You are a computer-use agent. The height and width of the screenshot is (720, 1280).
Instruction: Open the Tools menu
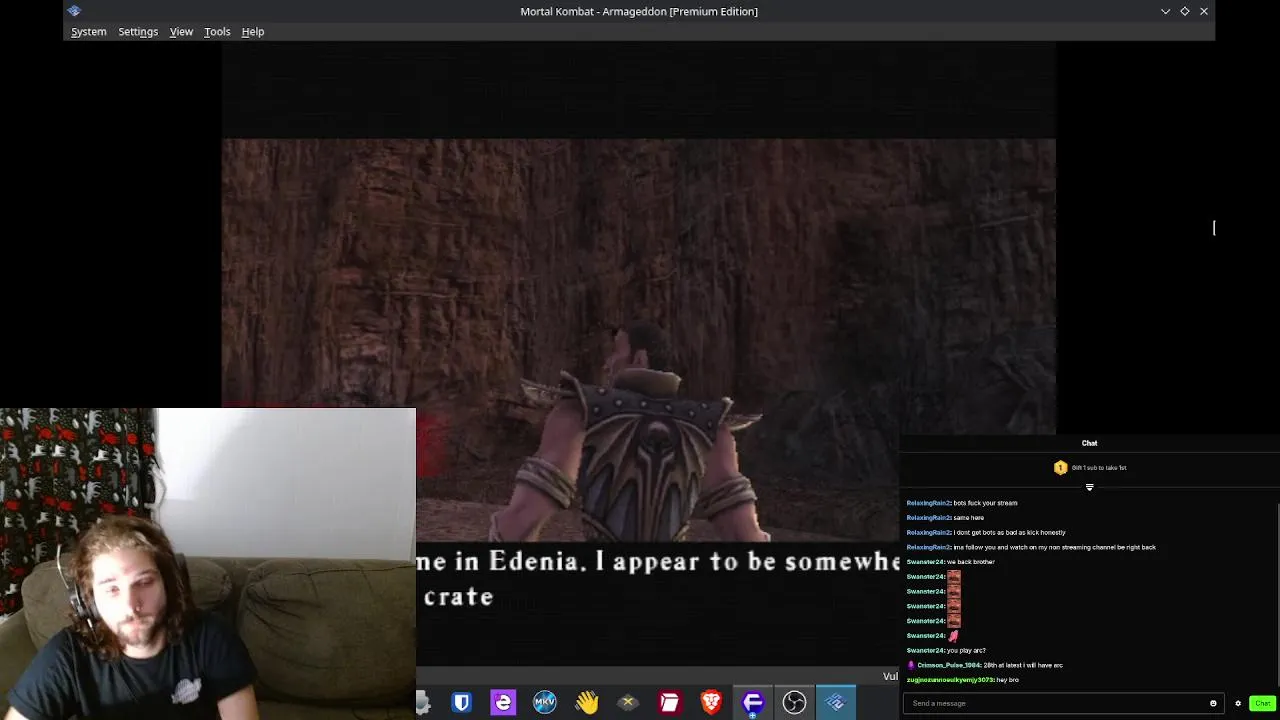click(217, 32)
